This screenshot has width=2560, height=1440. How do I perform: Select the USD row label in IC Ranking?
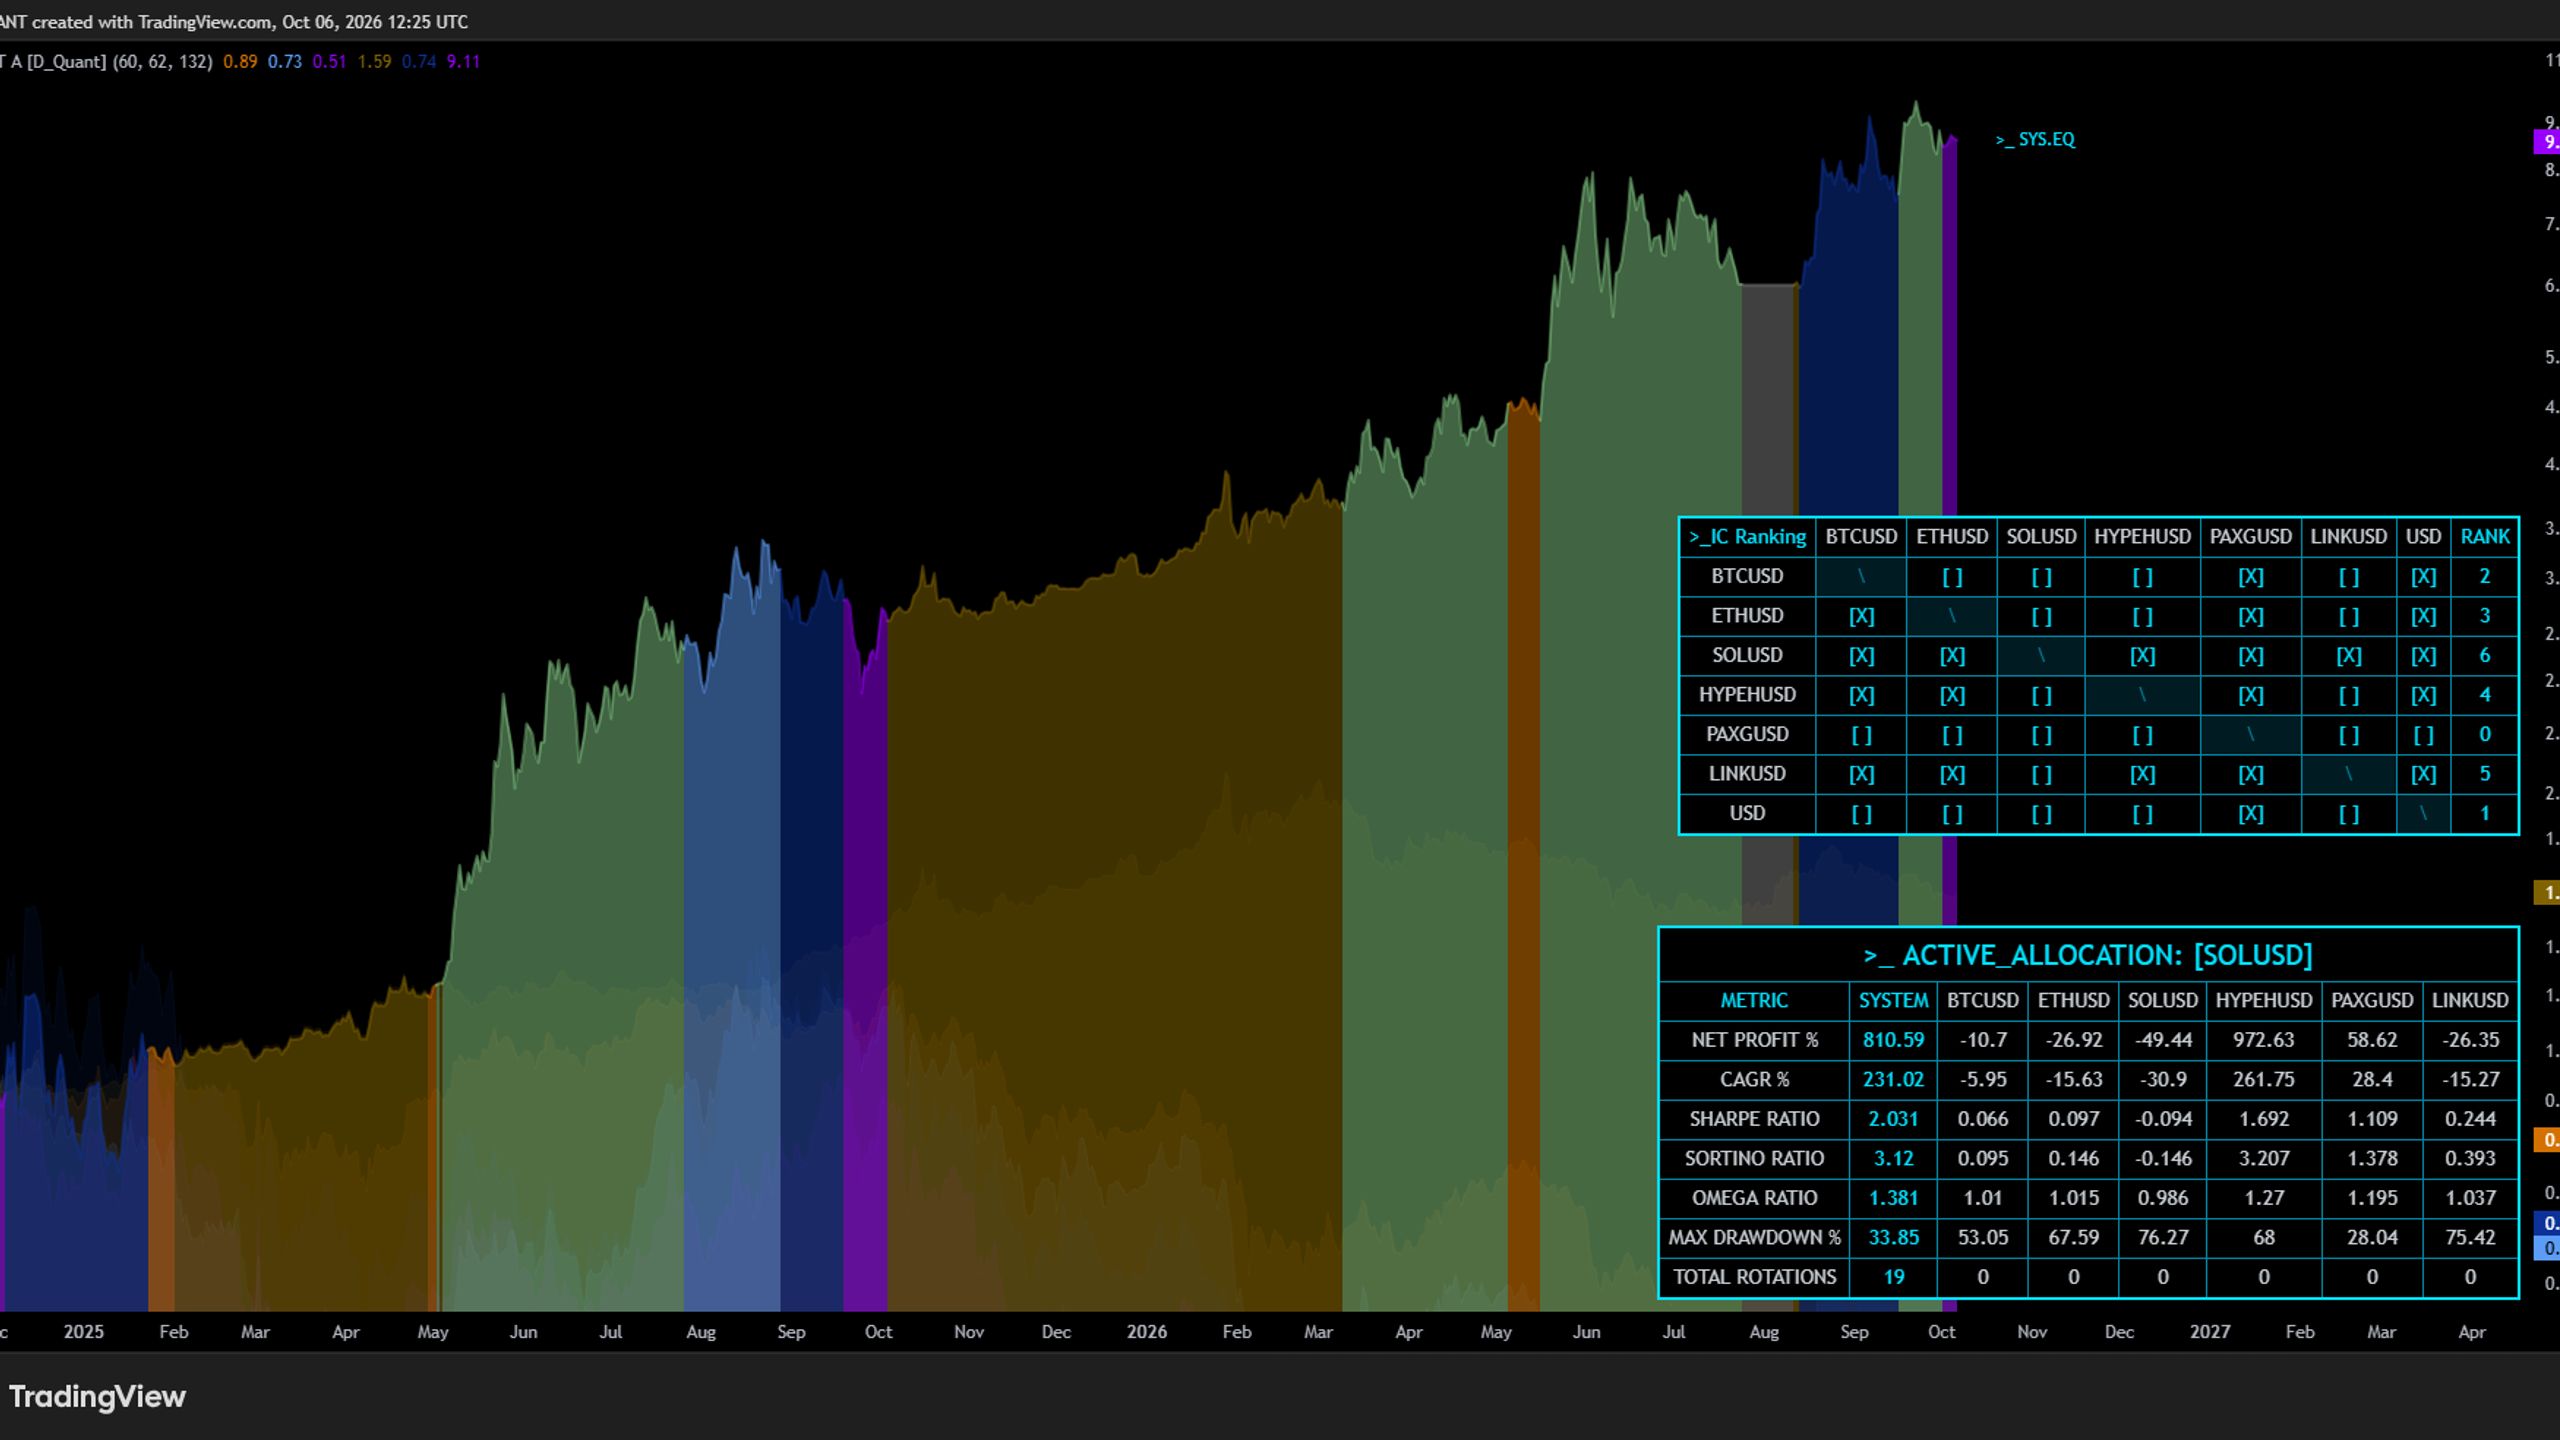pyautogui.click(x=1747, y=813)
